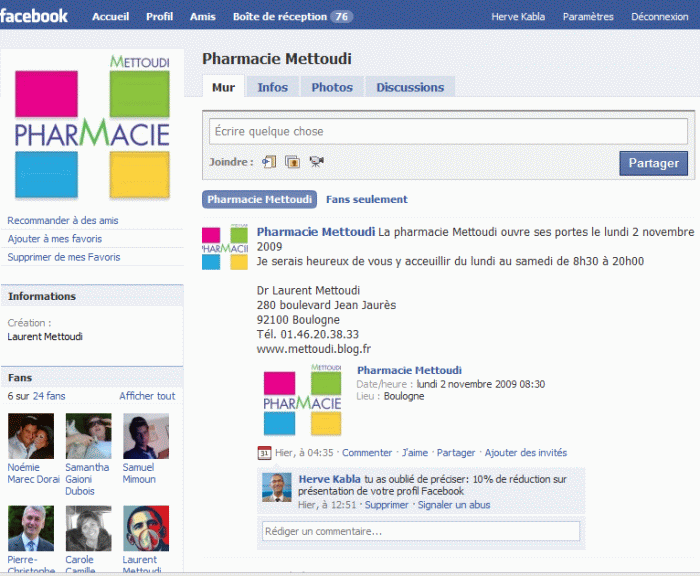Open Paramètres settings

(588, 17)
